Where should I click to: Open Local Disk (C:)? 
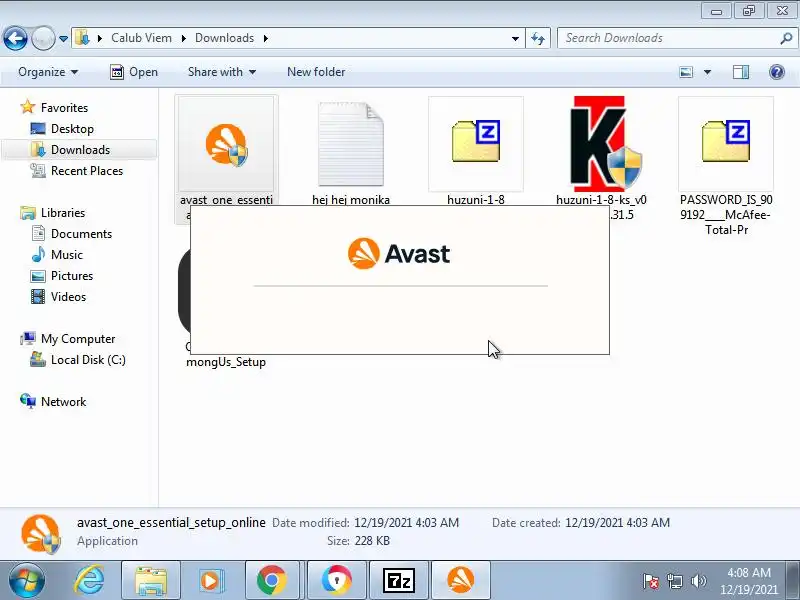tap(78, 360)
